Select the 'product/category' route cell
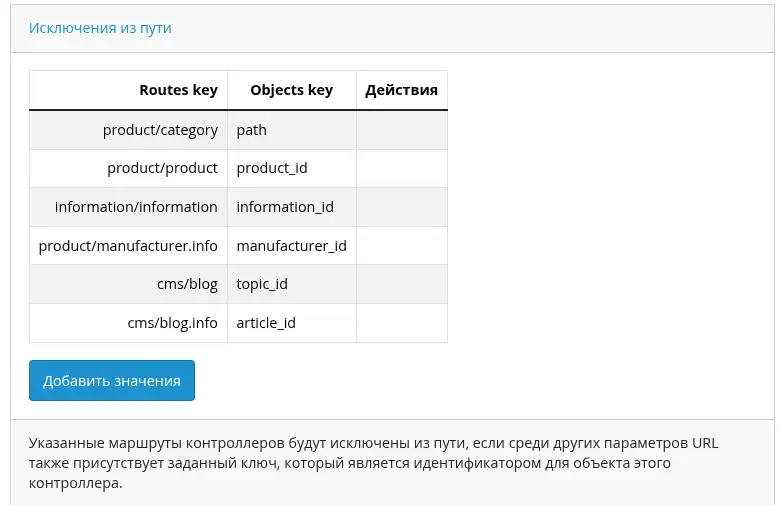Viewport: 782px width, 505px height. click(x=160, y=130)
